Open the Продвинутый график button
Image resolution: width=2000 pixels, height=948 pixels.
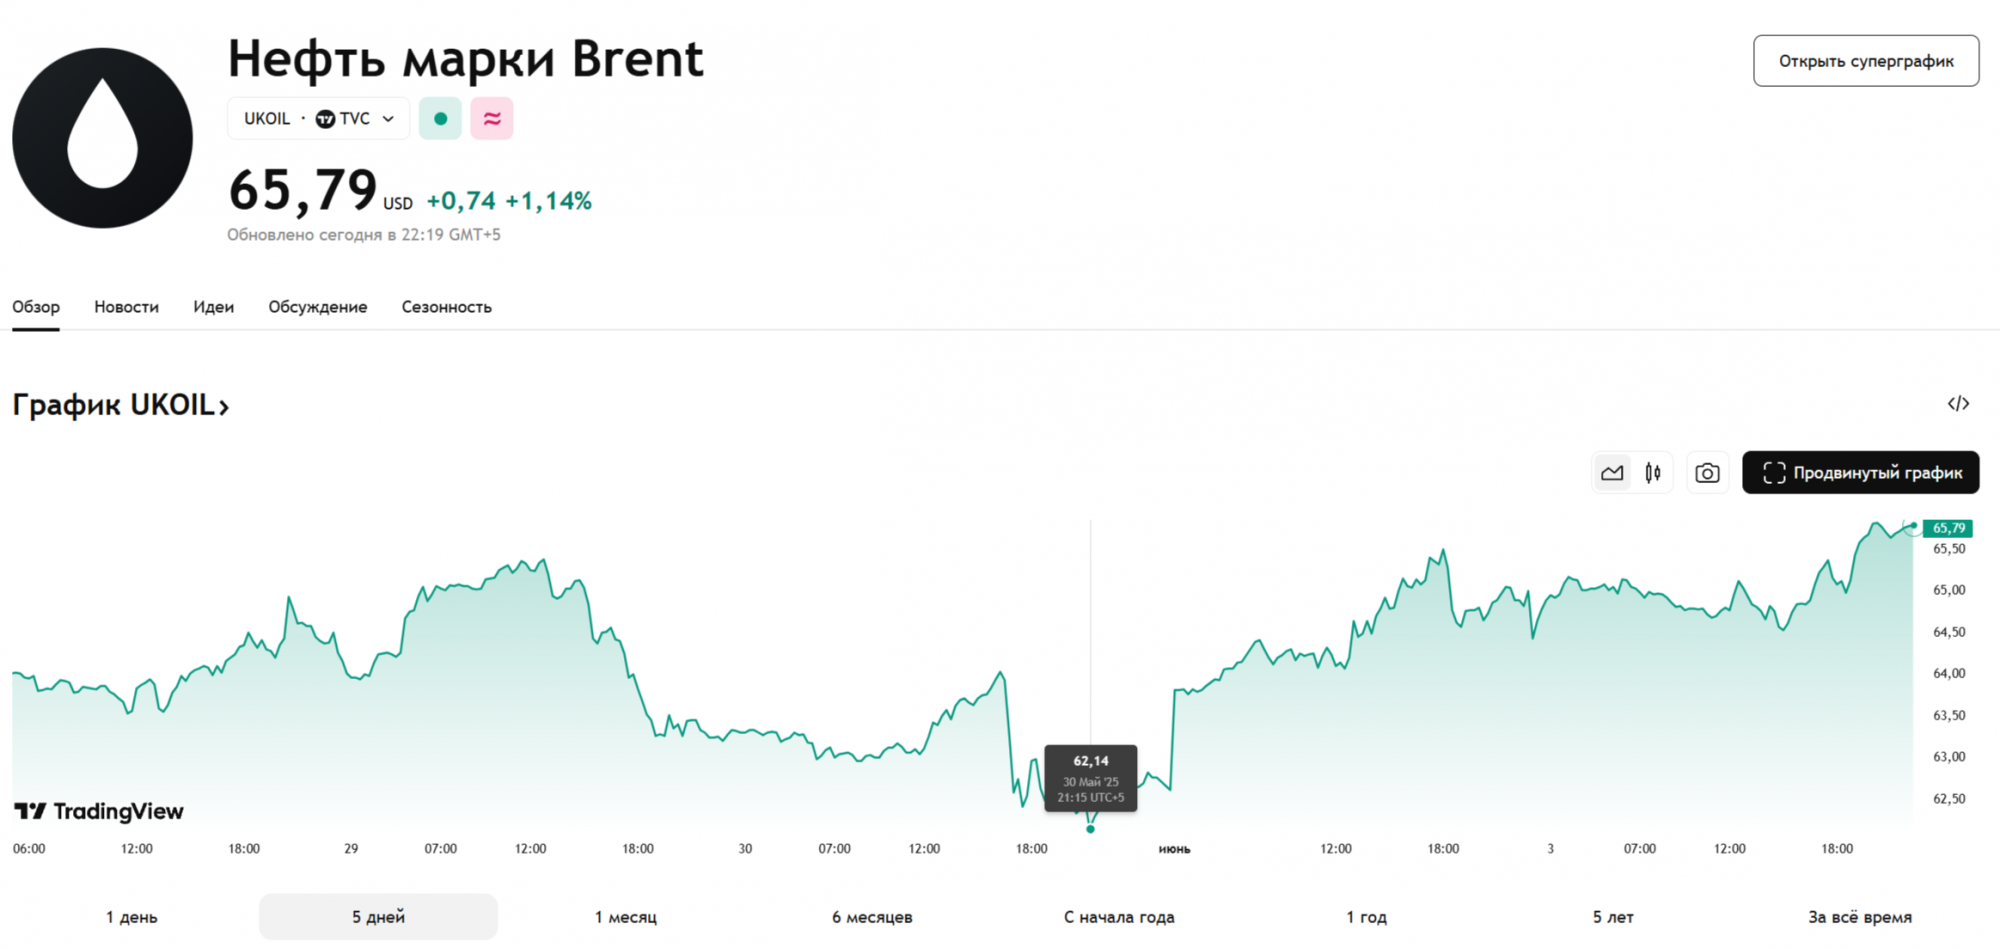(1860, 473)
